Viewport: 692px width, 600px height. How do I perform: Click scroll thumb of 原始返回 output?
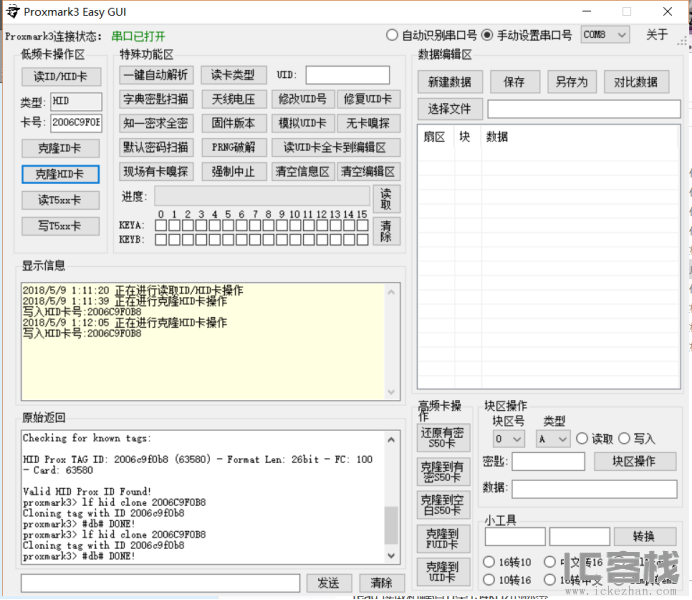391,525
